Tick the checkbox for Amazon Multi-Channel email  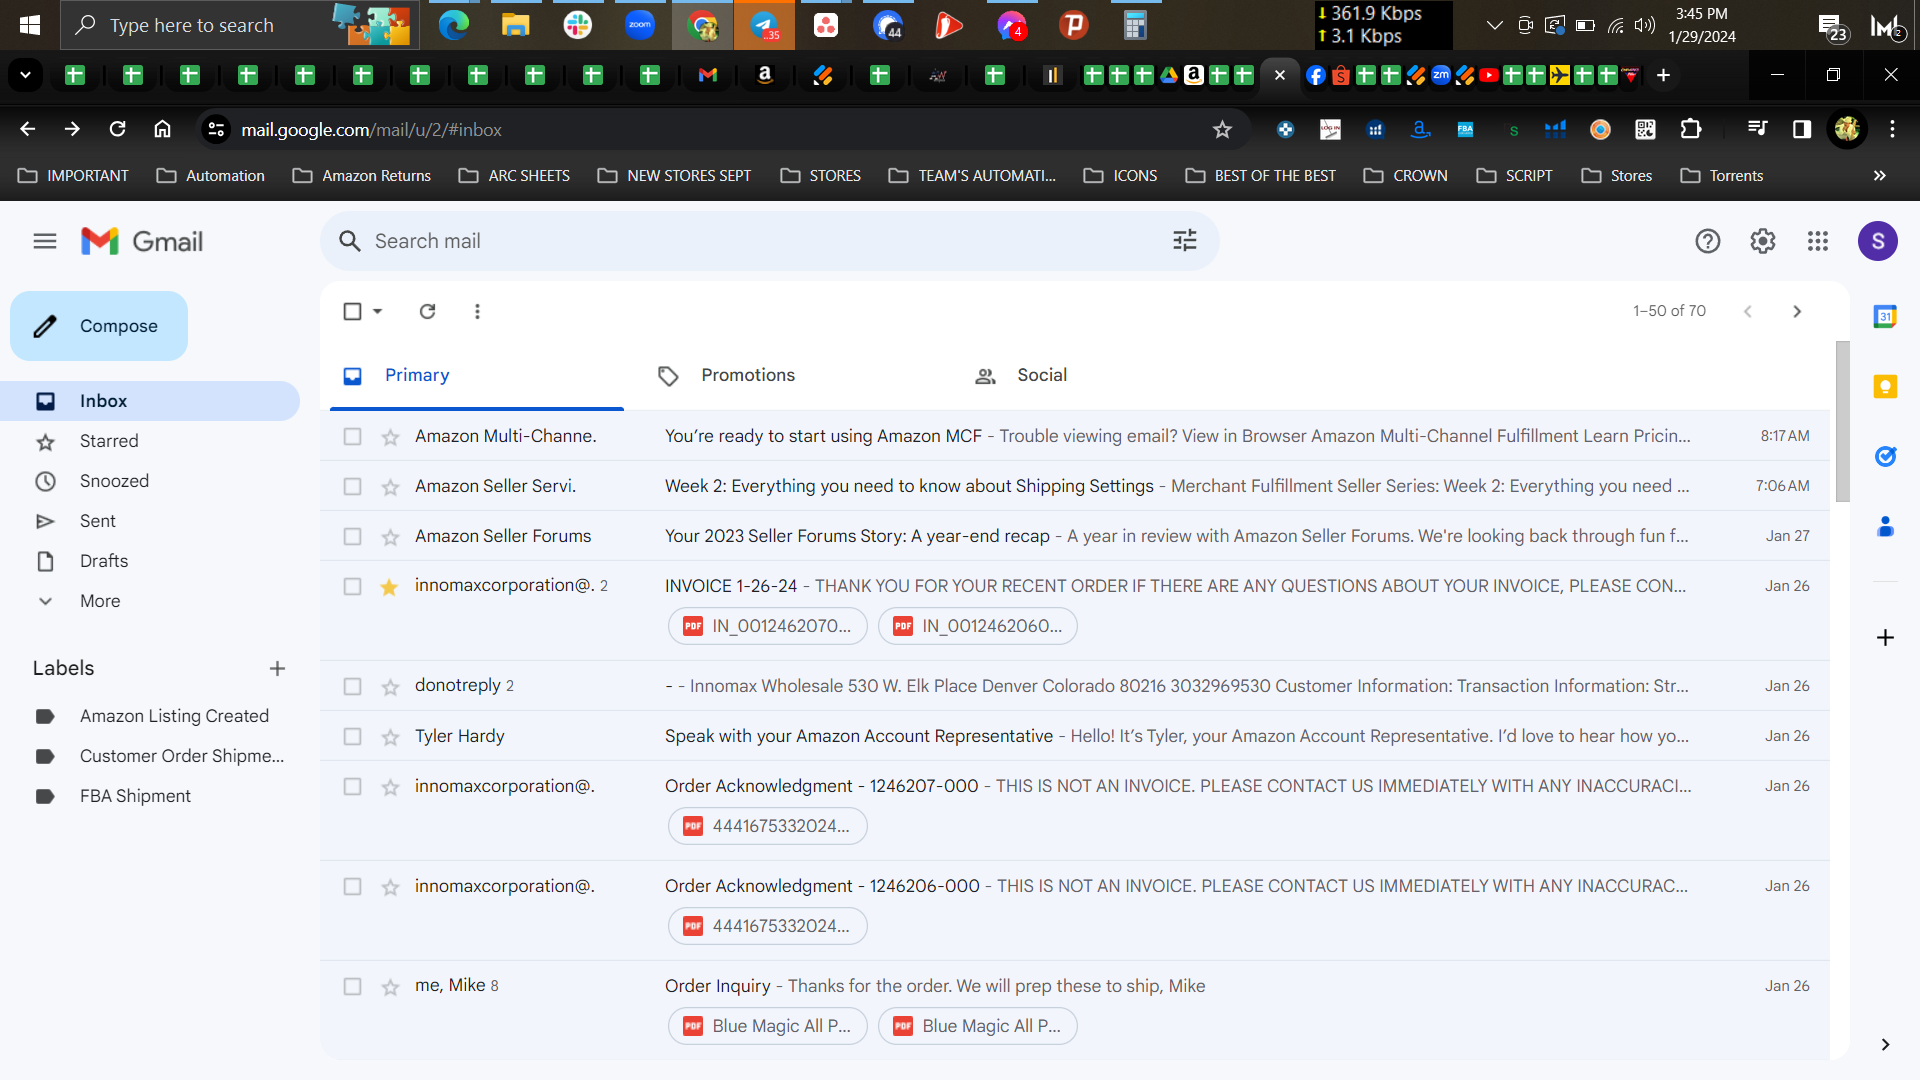point(352,436)
